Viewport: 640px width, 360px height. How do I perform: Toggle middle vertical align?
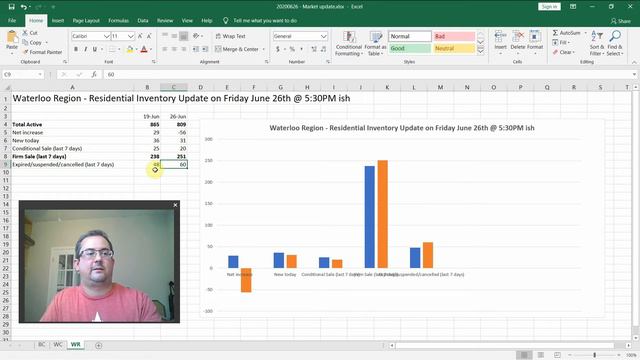tap(174, 36)
